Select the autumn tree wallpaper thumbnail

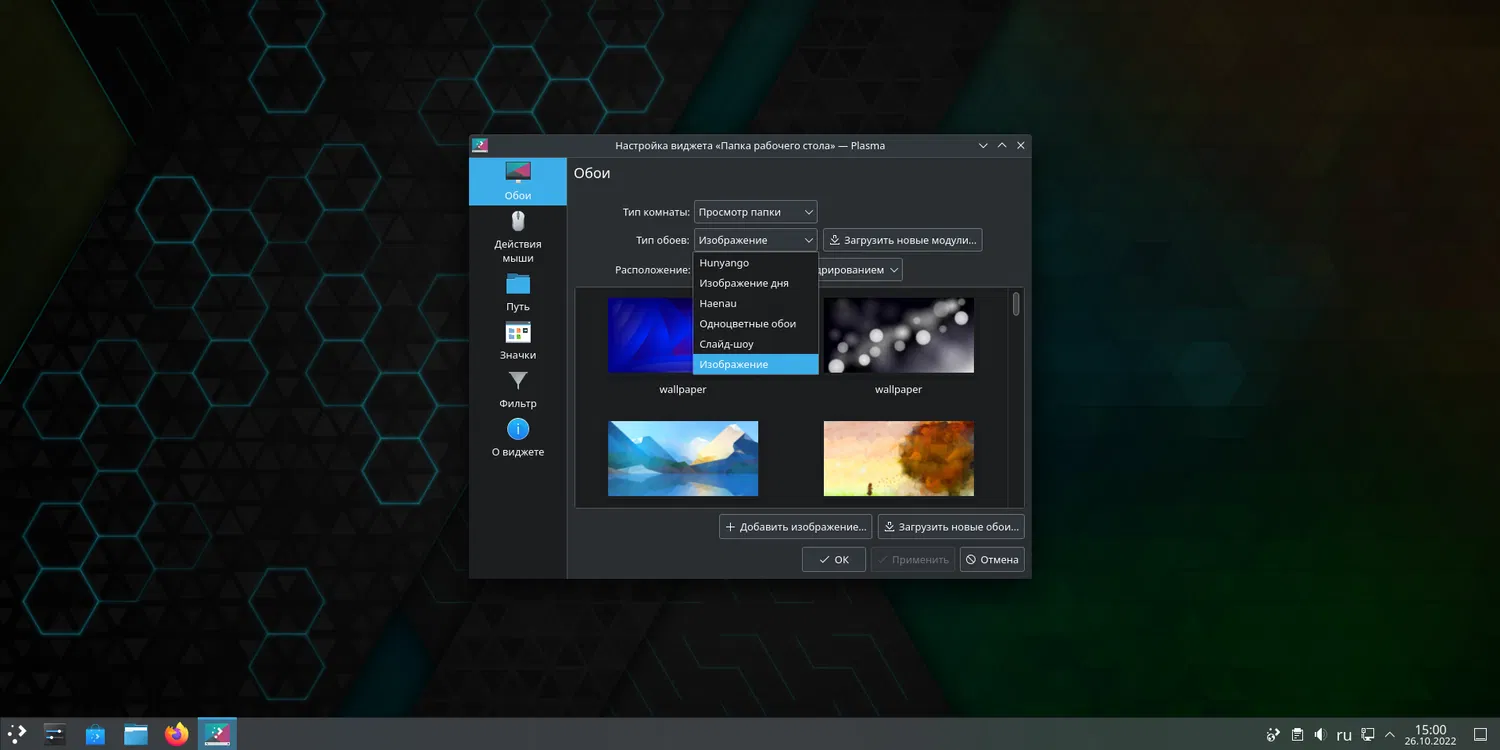(898, 458)
